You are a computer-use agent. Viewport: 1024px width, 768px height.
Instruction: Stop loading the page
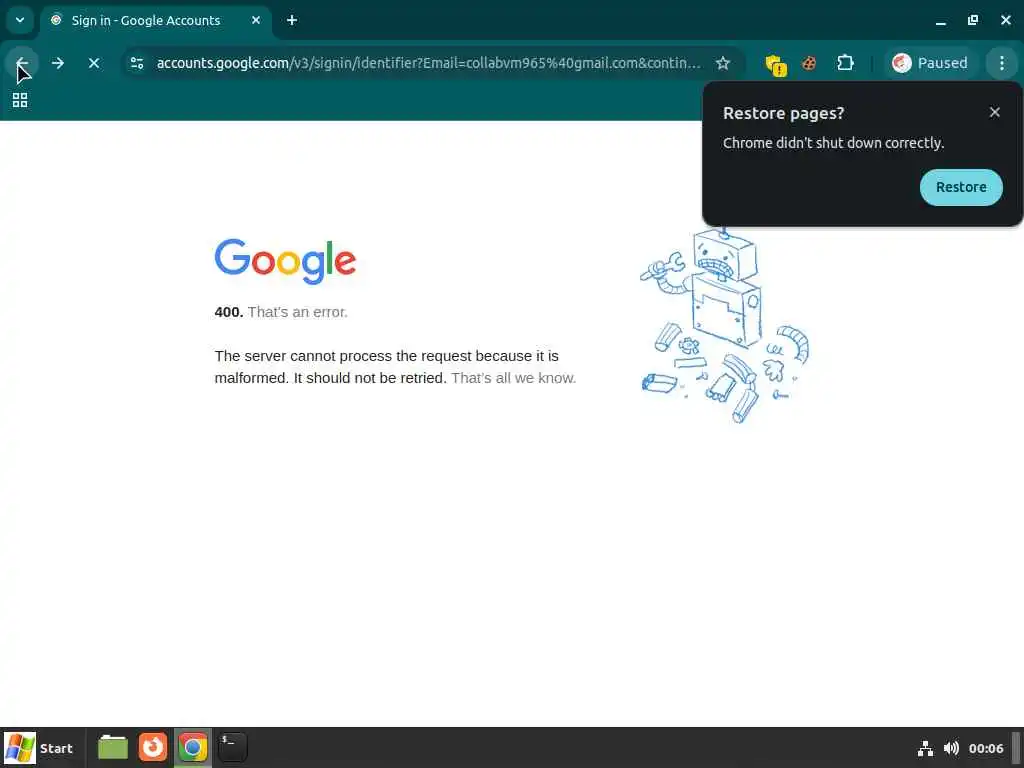click(93, 63)
